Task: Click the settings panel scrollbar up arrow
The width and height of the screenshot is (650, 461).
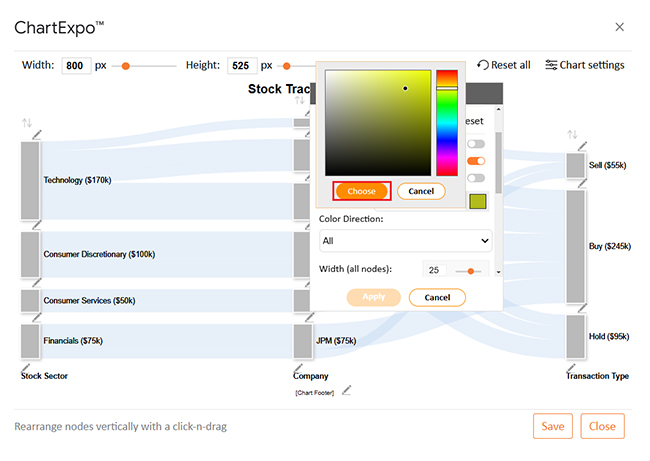Action: (498, 109)
